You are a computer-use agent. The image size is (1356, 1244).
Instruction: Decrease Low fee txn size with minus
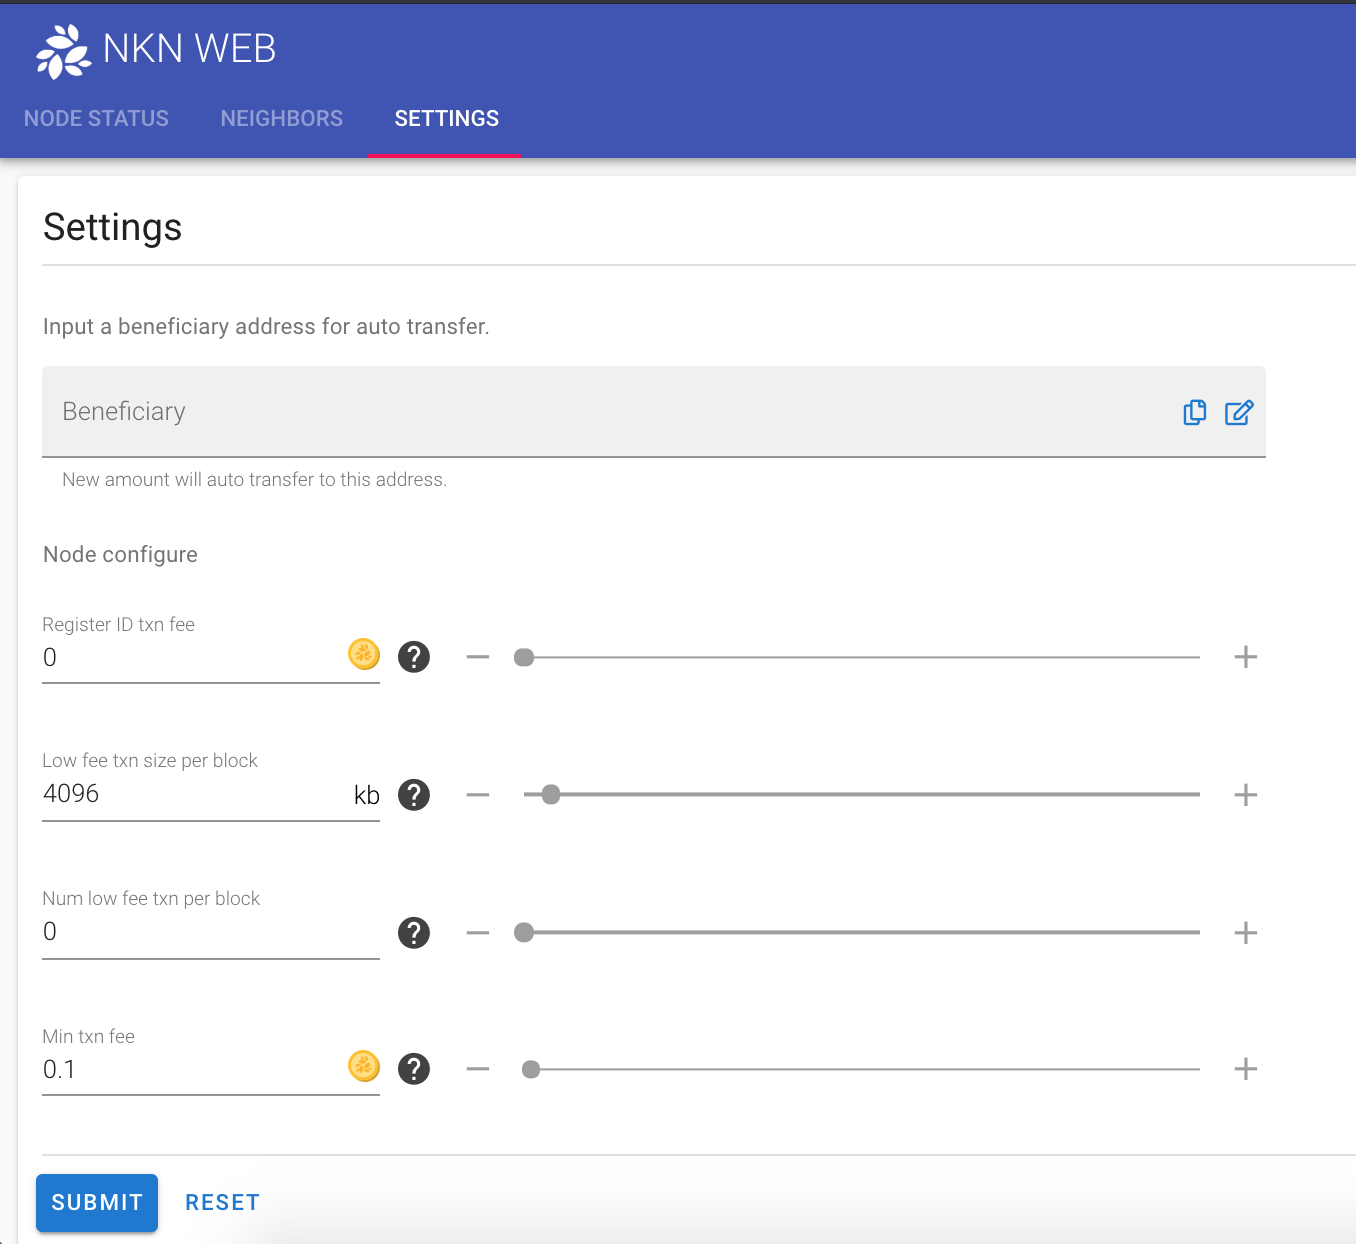pyautogui.click(x=478, y=795)
